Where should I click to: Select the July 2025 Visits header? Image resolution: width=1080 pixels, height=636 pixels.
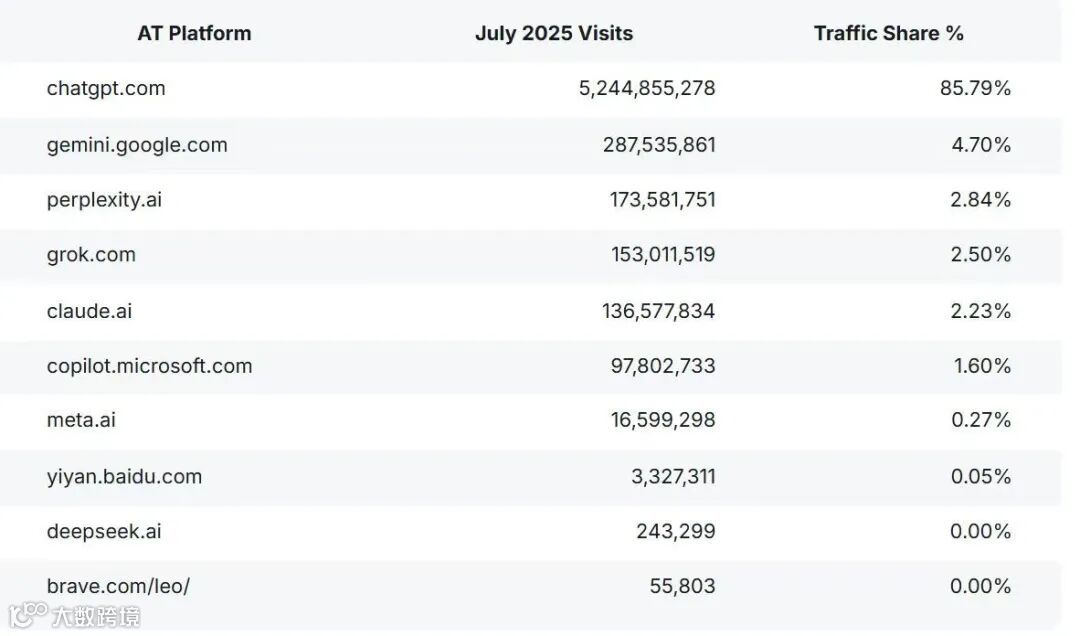[x=553, y=33]
